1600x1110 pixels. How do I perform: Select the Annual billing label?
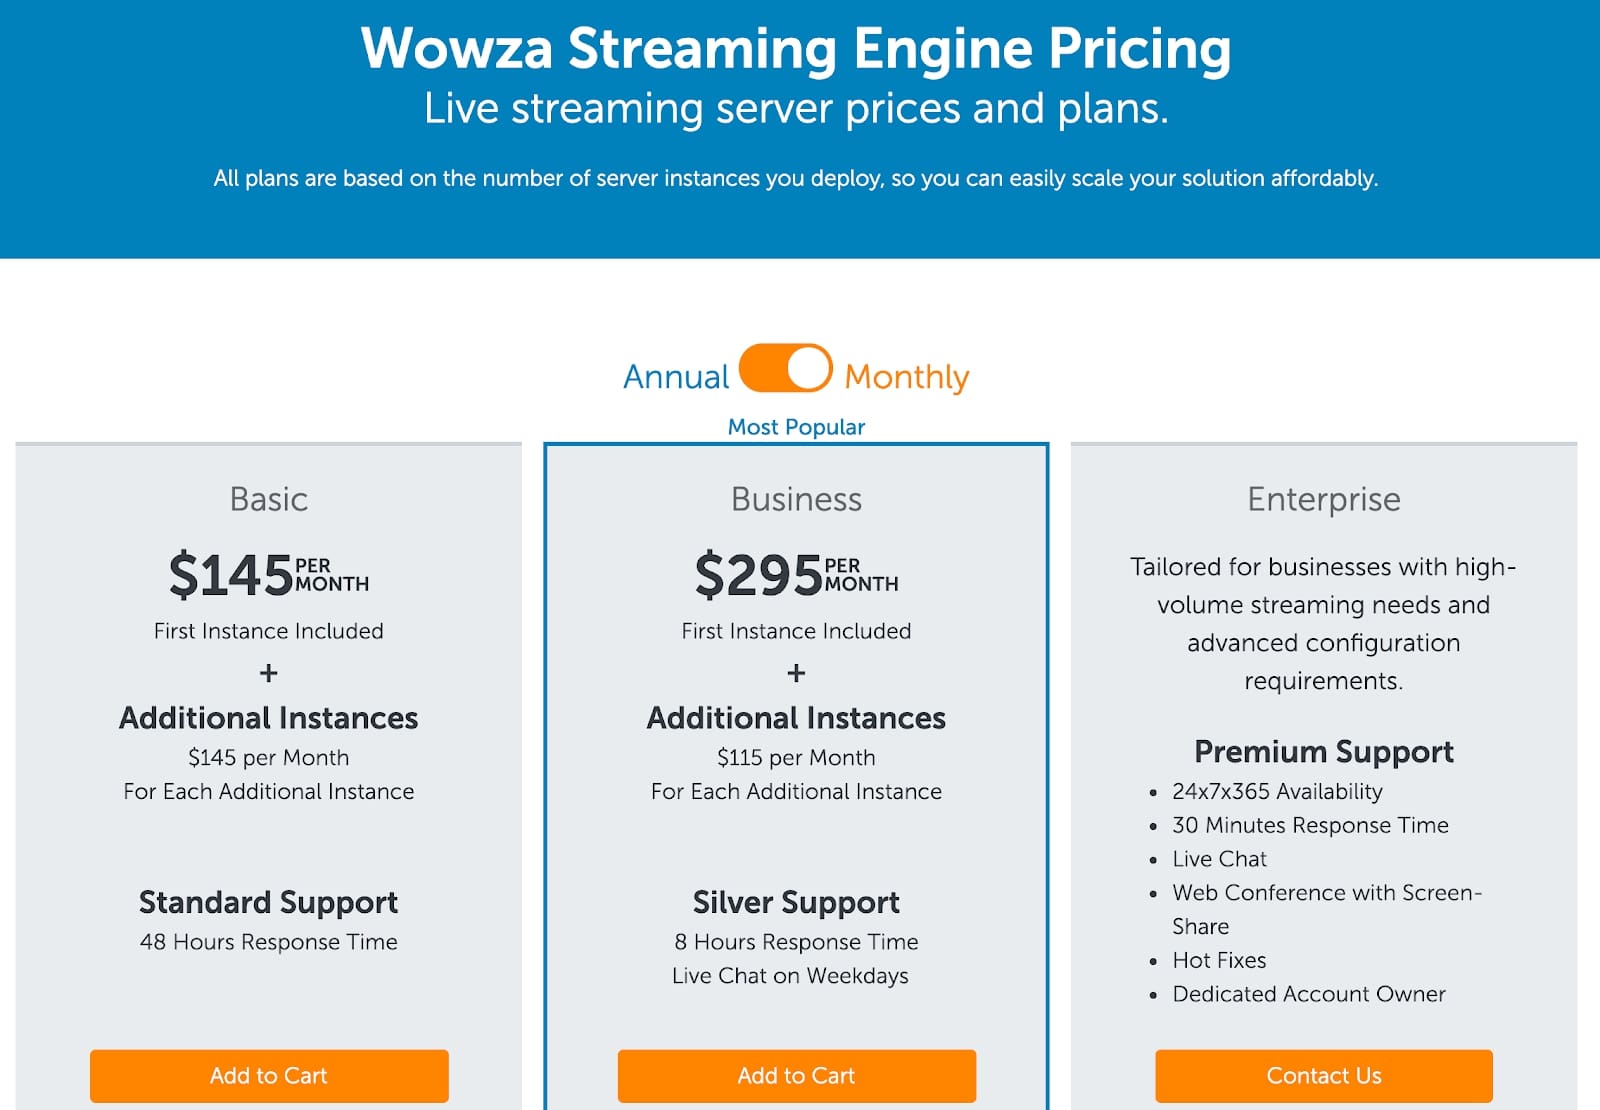[676, 375]
